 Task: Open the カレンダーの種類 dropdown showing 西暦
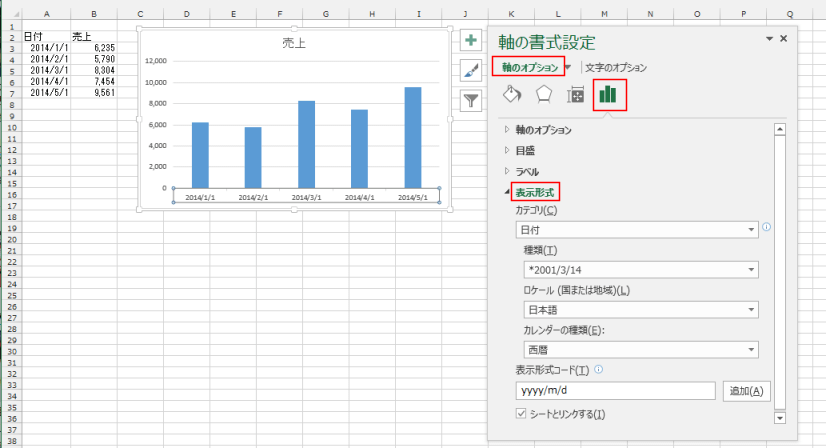coord(641,350)
